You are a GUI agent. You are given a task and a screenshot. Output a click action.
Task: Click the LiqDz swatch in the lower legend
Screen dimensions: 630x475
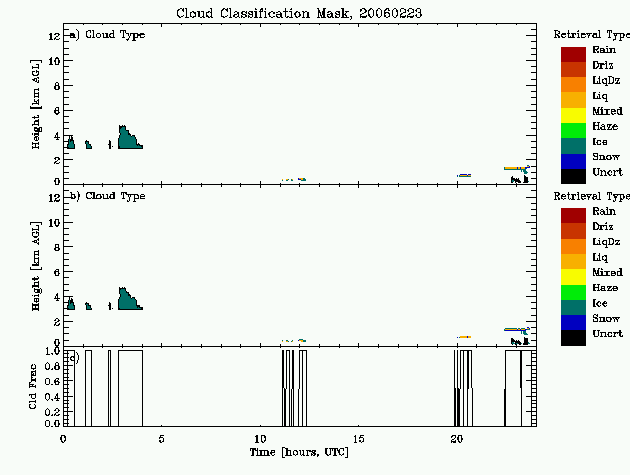[573, 246]
